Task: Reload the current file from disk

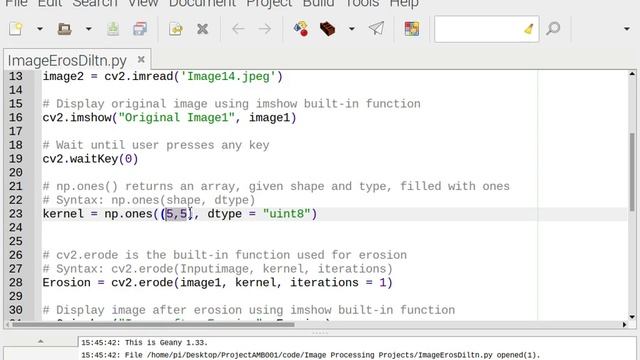Action: (176, 29)
